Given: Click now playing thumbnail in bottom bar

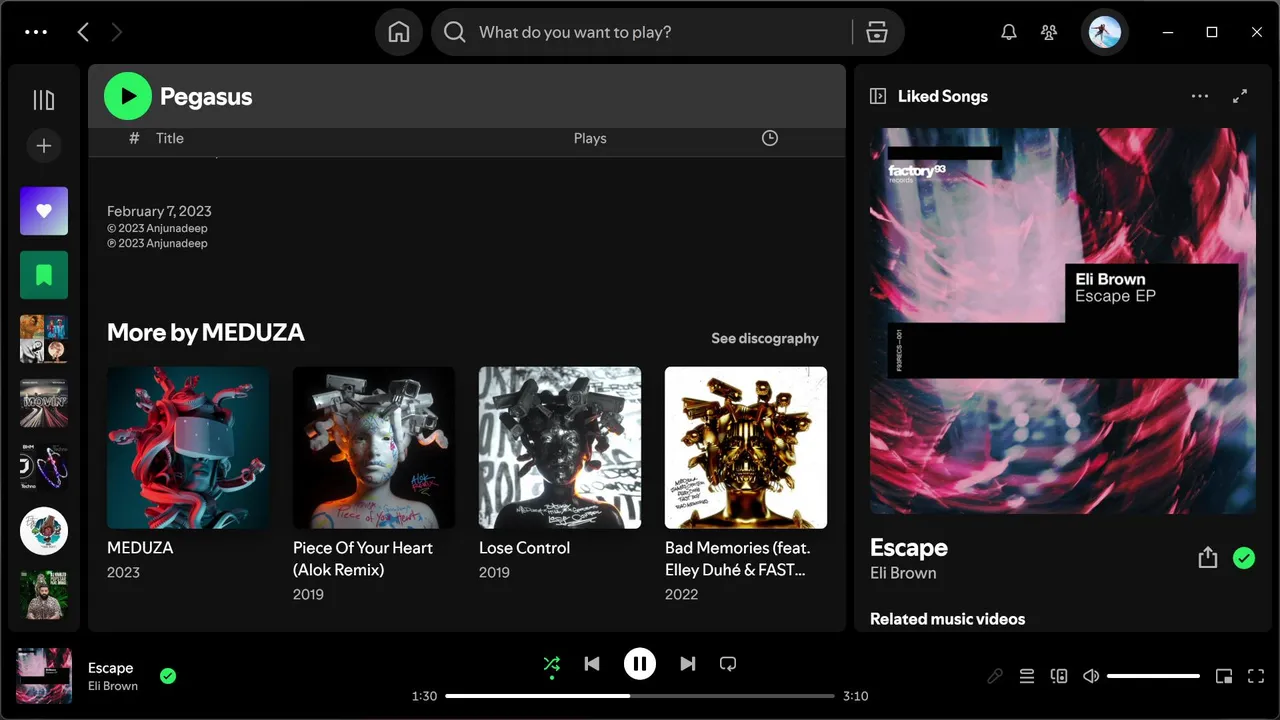Looking at the screenshot, I should coord(44,676).
